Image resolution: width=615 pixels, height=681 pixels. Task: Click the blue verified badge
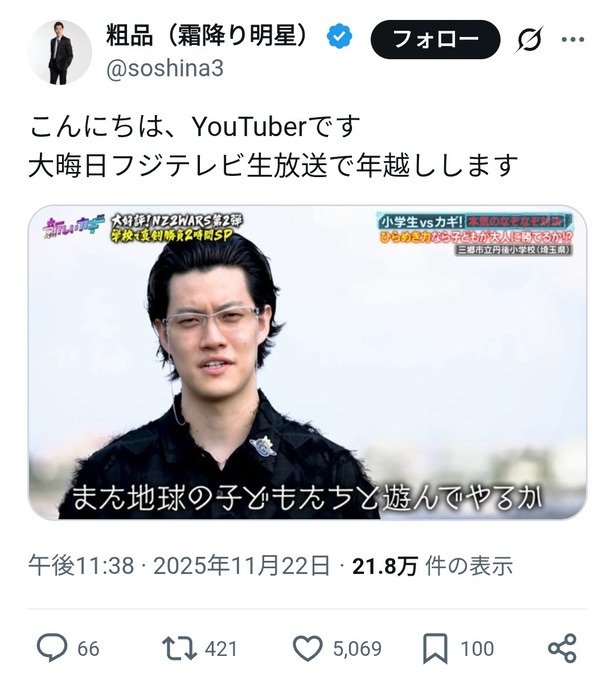[339, 36]
